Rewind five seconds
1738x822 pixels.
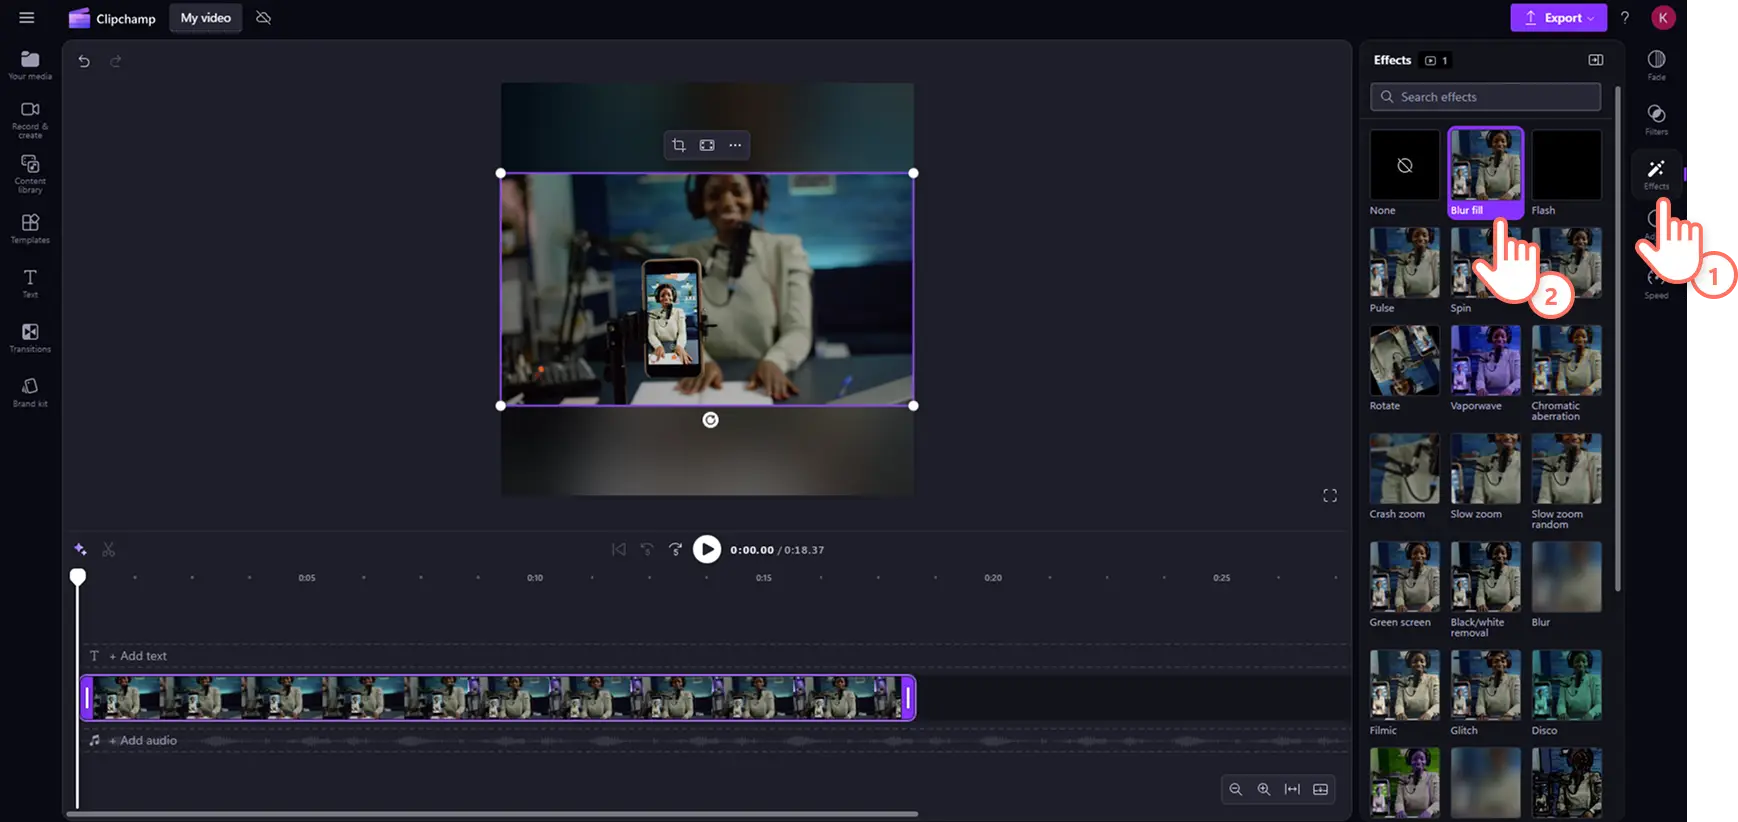647,549
